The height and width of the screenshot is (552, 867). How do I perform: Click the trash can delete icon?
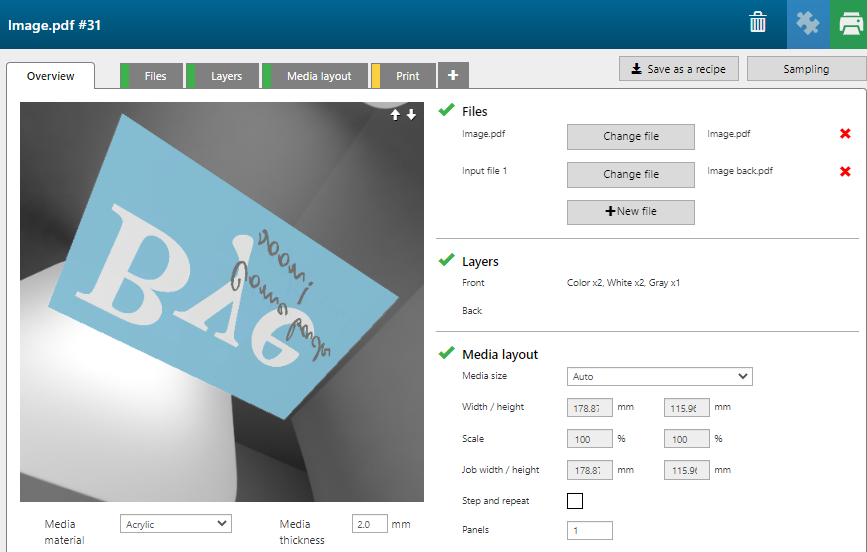coord(759,24)
